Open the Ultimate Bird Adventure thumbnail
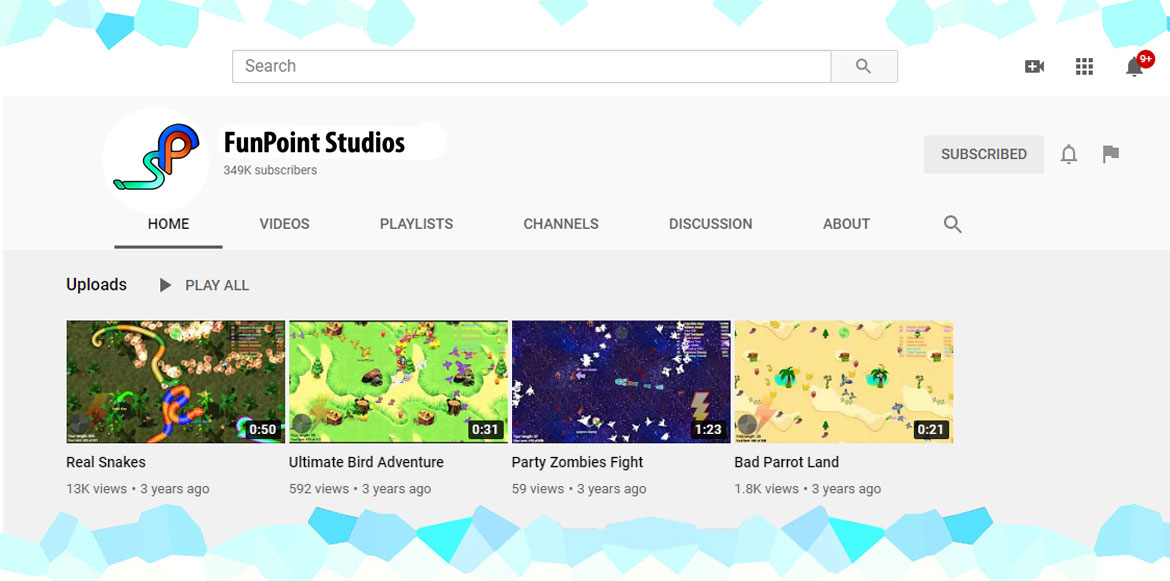 (398, 382)
